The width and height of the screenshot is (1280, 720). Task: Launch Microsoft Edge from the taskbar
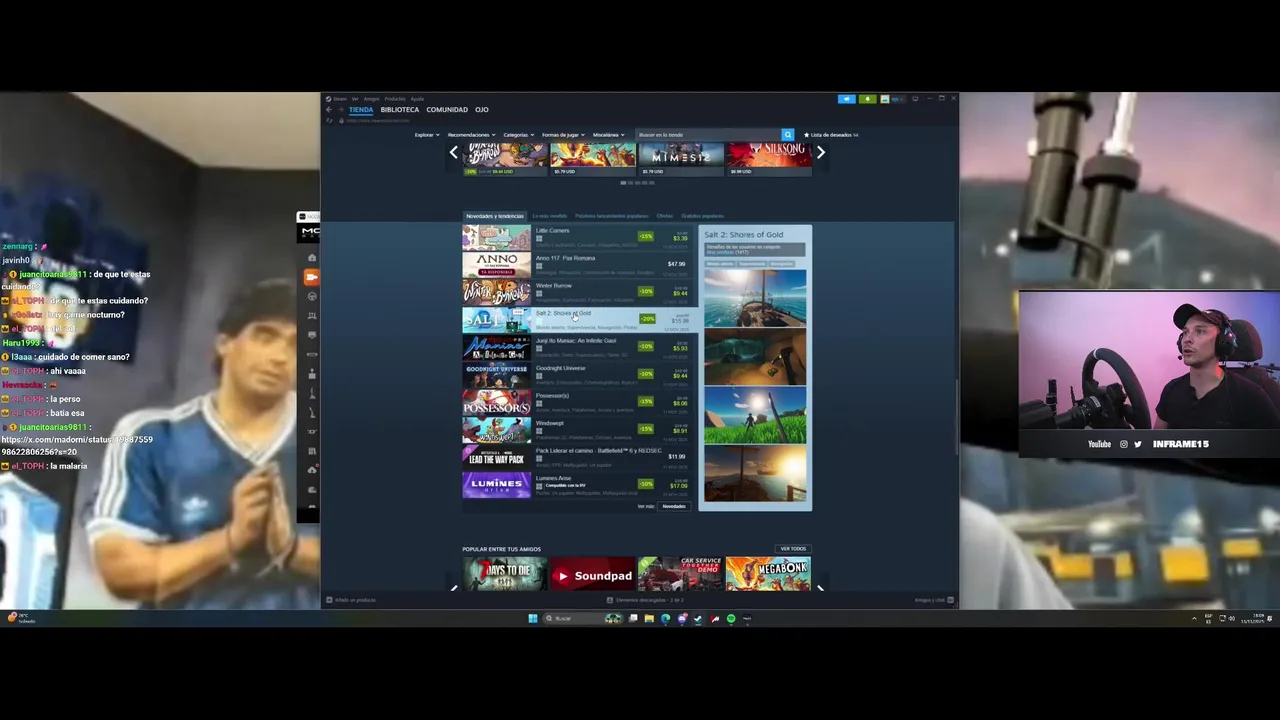665,618
